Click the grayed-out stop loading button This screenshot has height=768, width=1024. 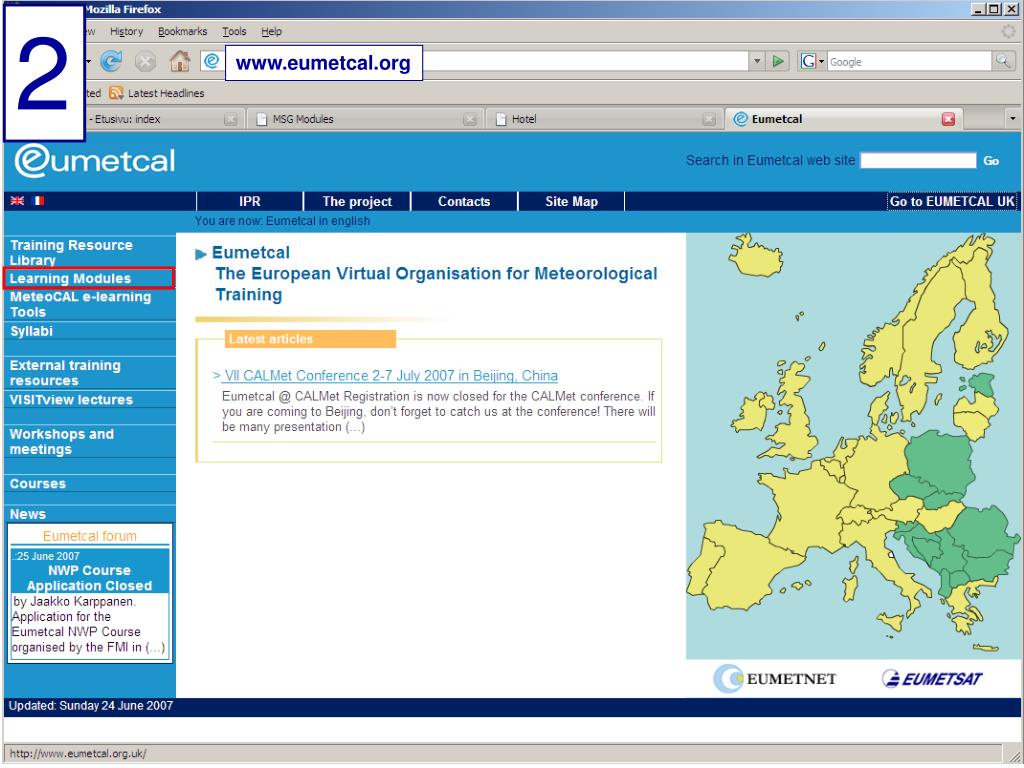pos(145,61)
